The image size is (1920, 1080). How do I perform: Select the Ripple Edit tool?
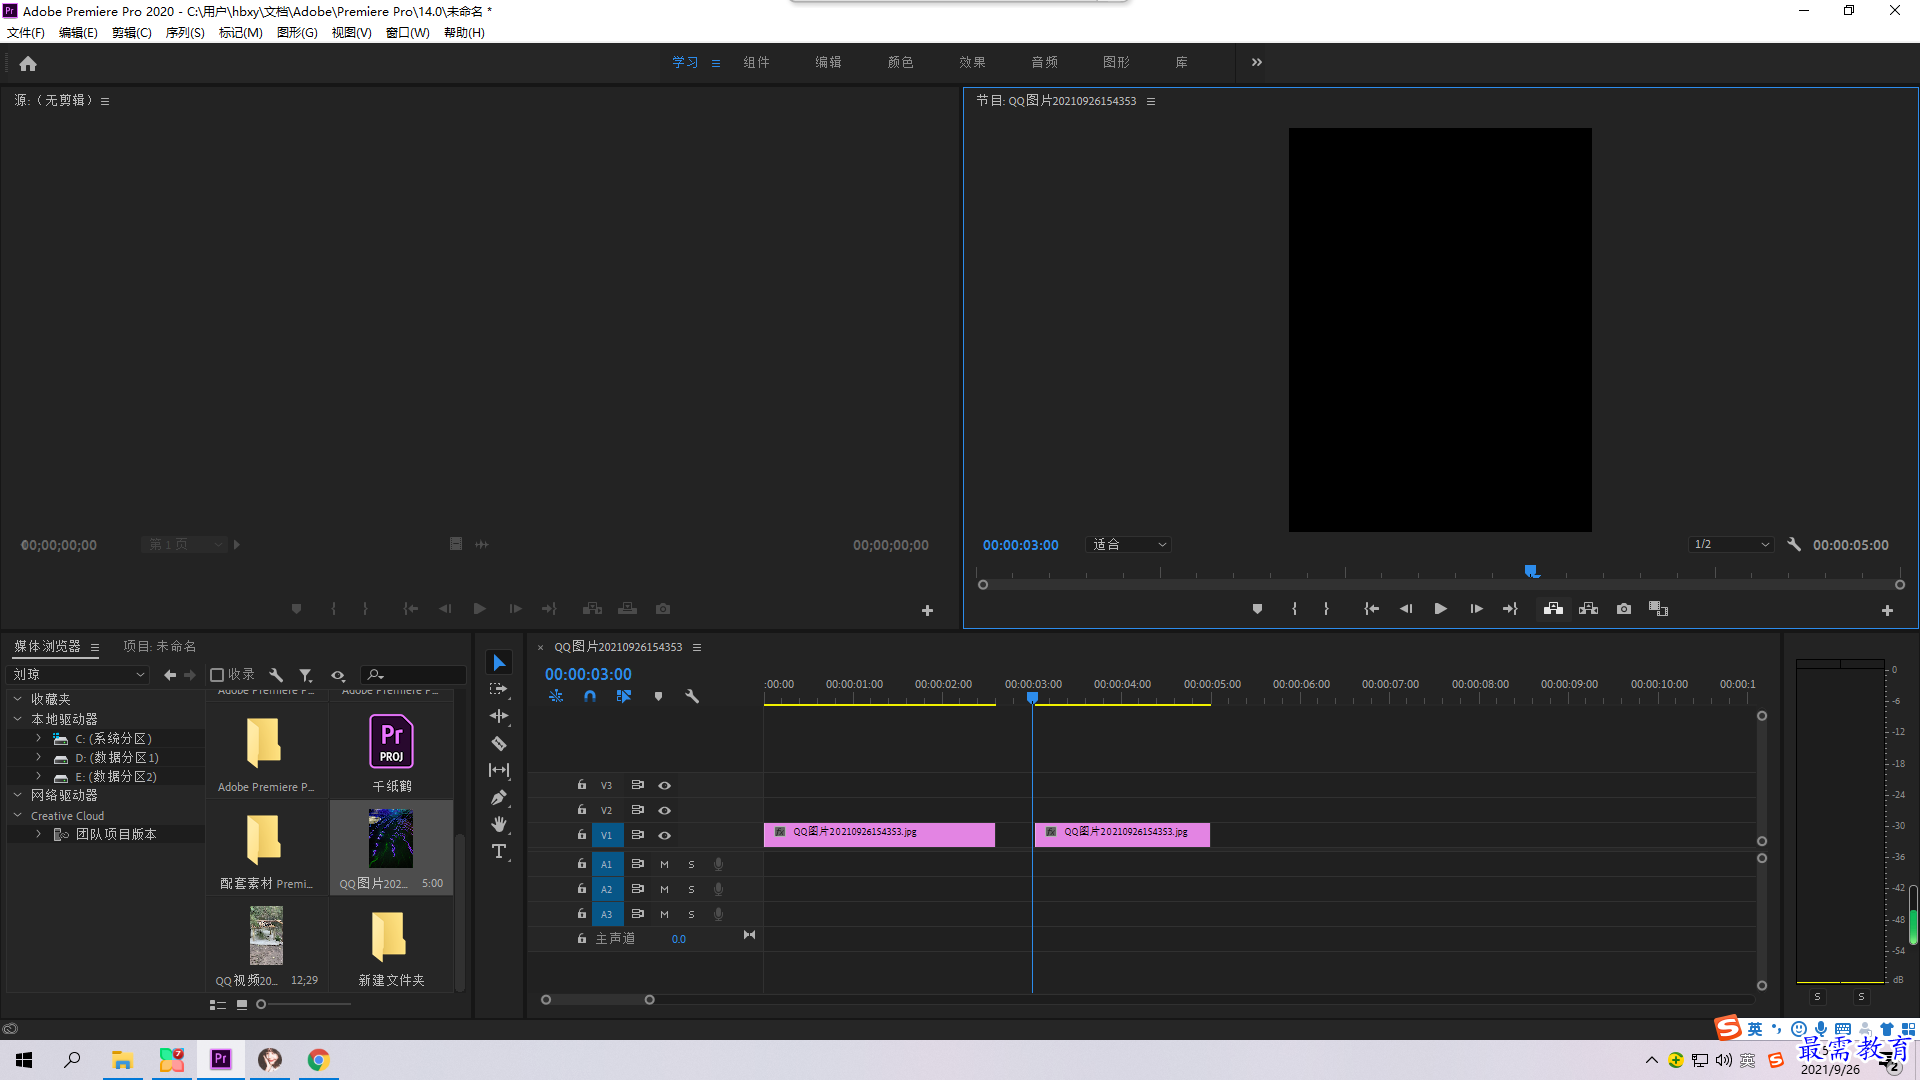coord(499,716)
